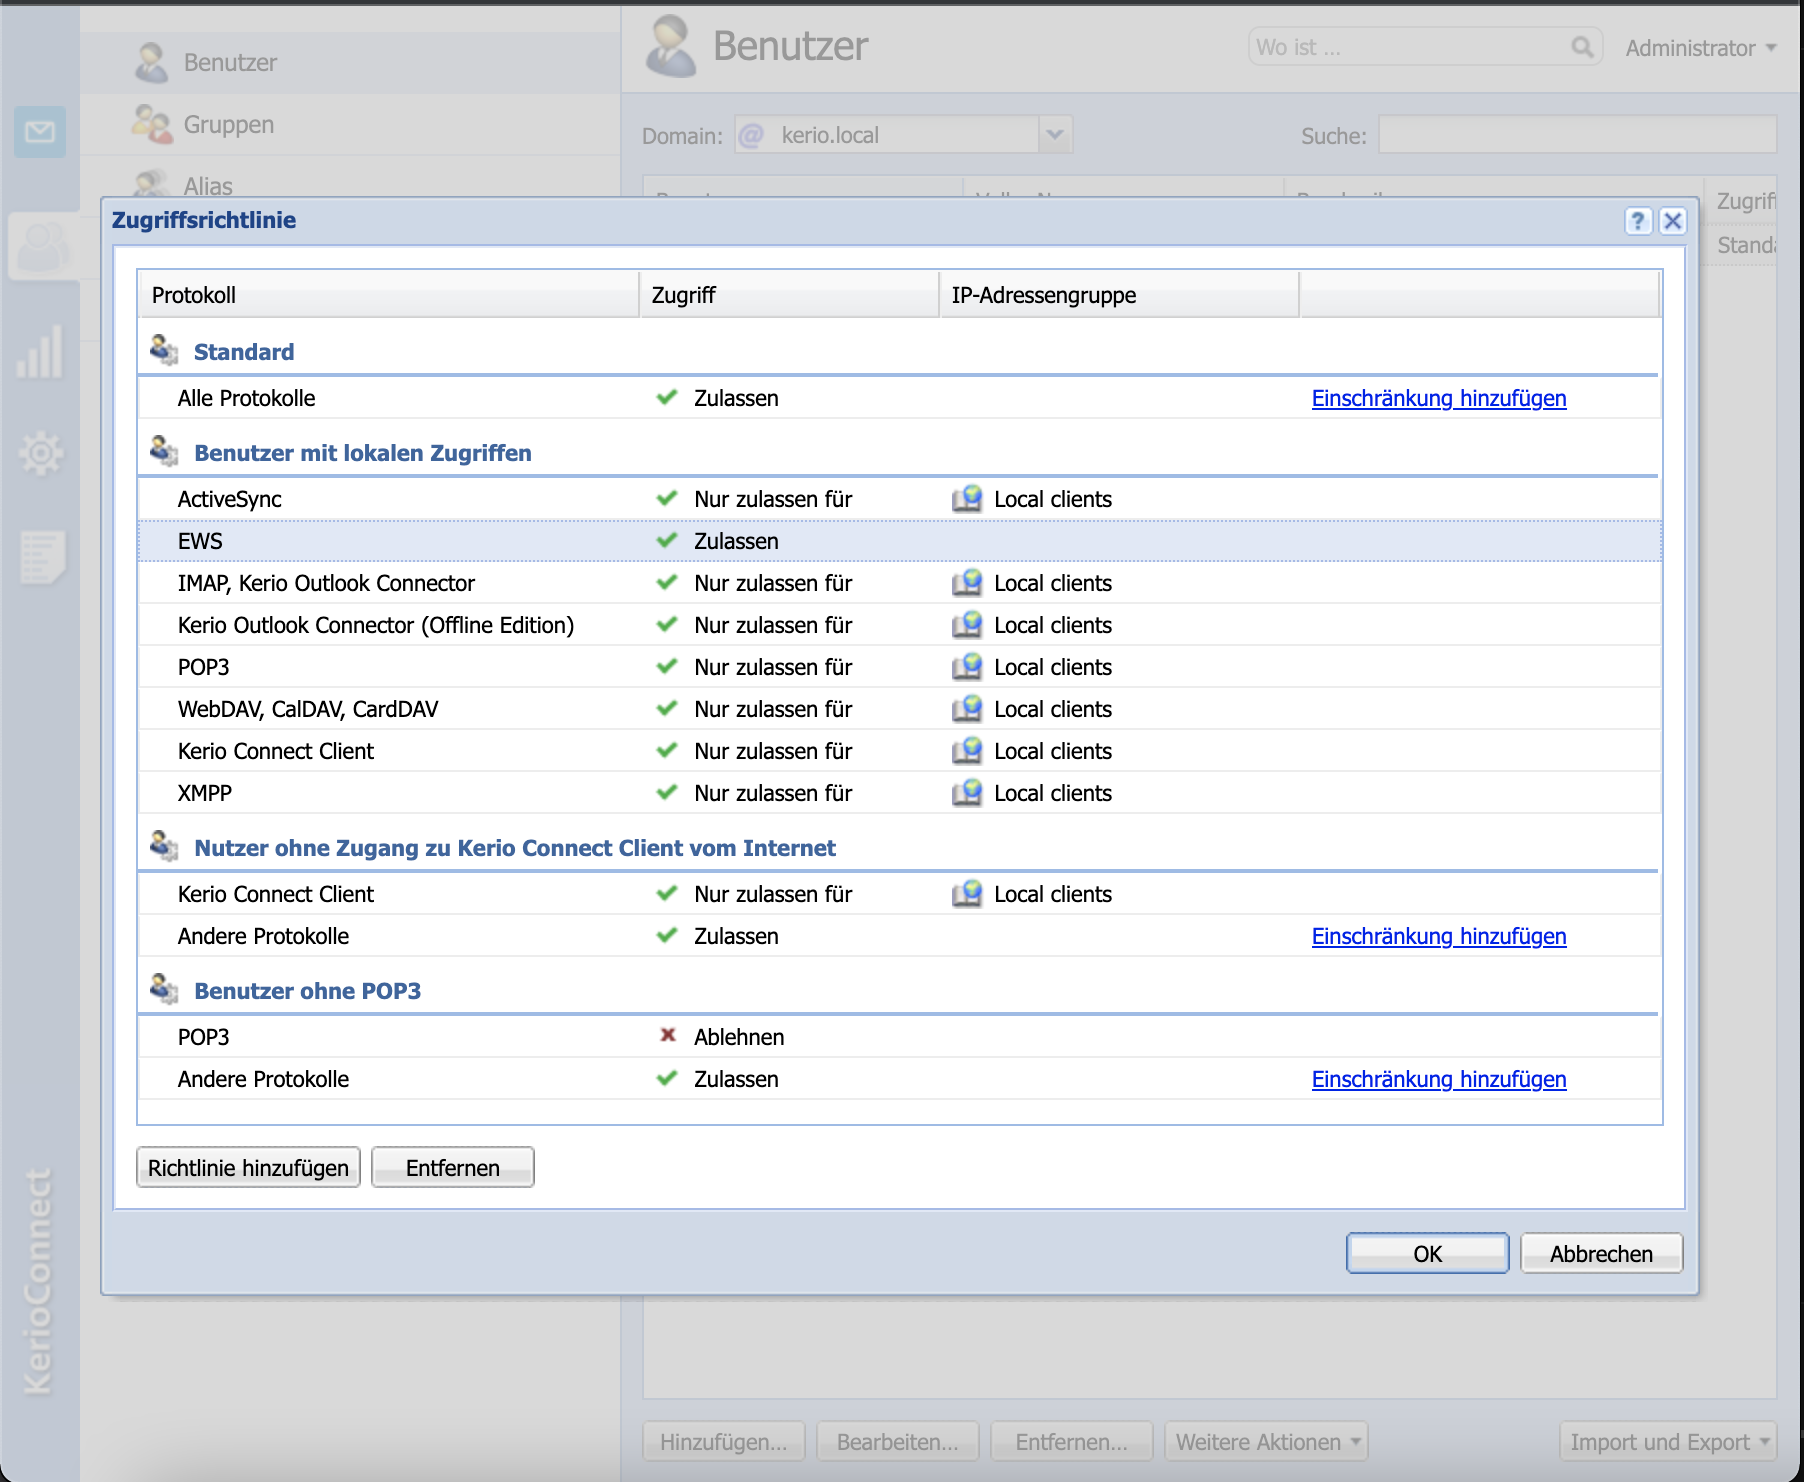The width and height of the screenshot is (1804, 1482).
Task: Click the Standard policy group icon
Action: [163, 350]
